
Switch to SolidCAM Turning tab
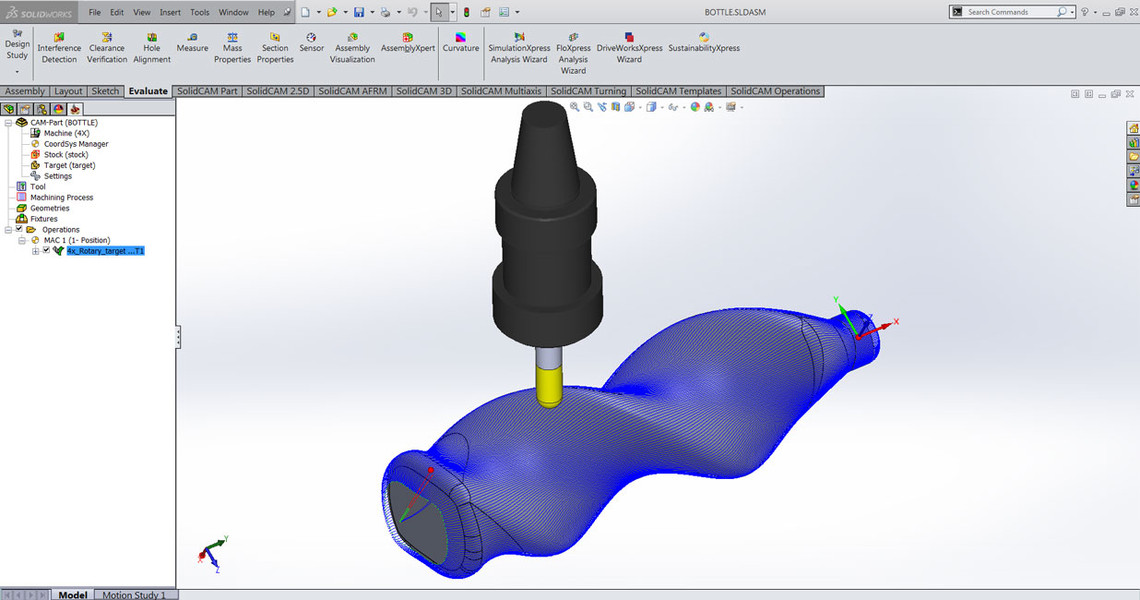click(588, 91)
